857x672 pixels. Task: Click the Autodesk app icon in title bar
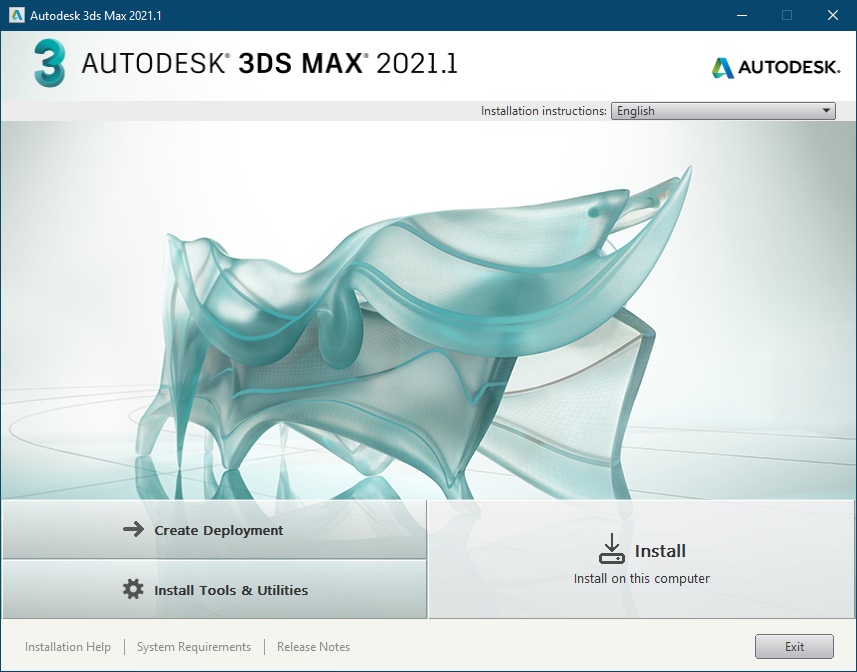16,15
